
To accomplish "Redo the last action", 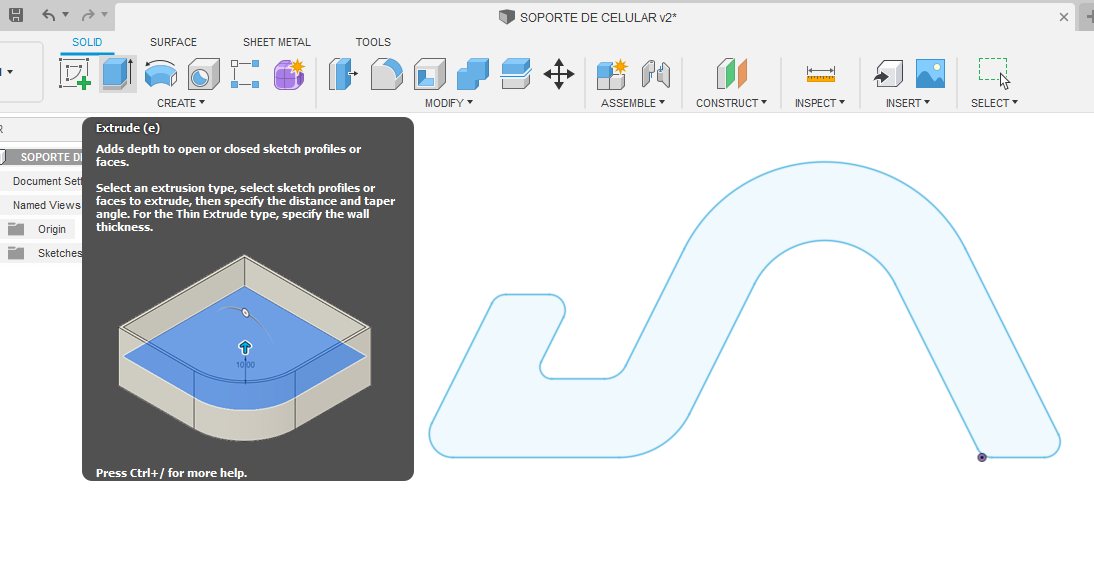I will tap(88, 15).
